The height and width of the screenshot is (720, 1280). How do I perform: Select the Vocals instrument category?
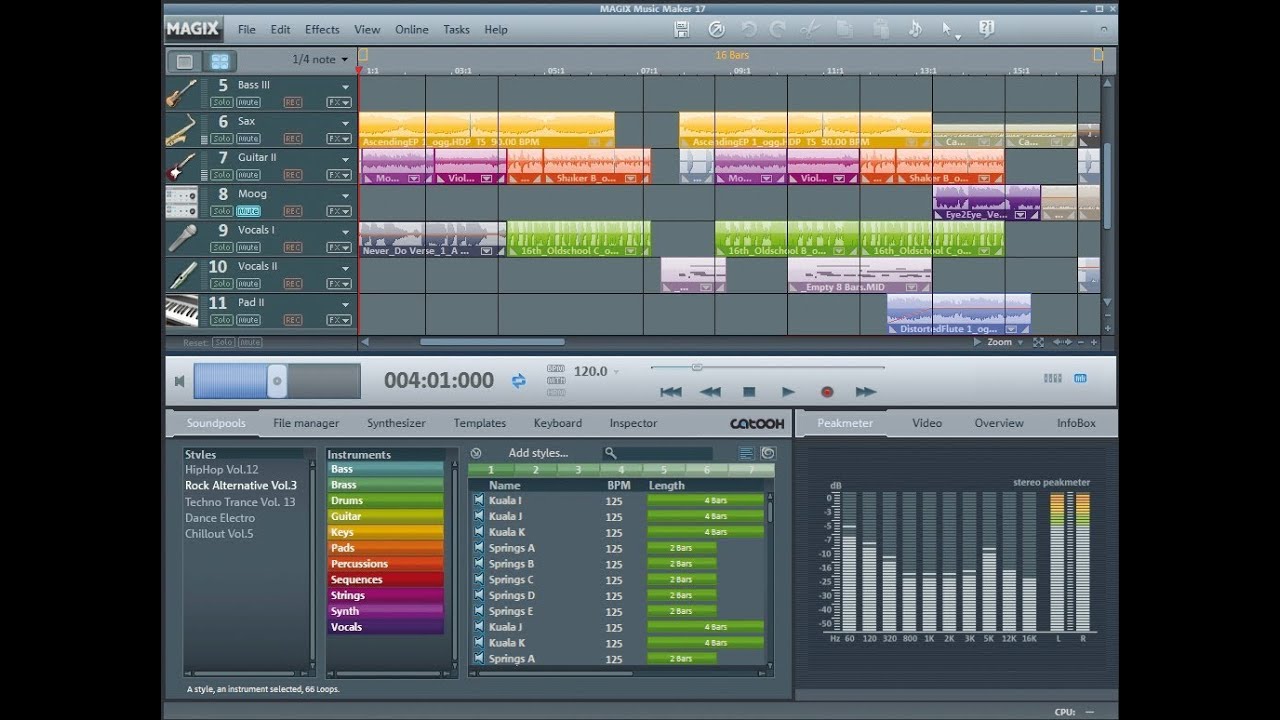pos(385,627)
